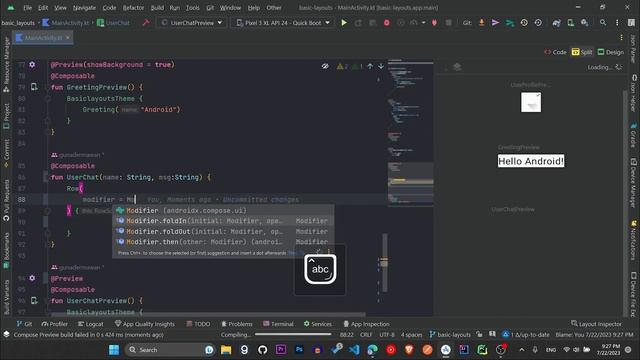
Task: Switch editor to Code view
Action: pyautogui.click(x=555, y=52)
